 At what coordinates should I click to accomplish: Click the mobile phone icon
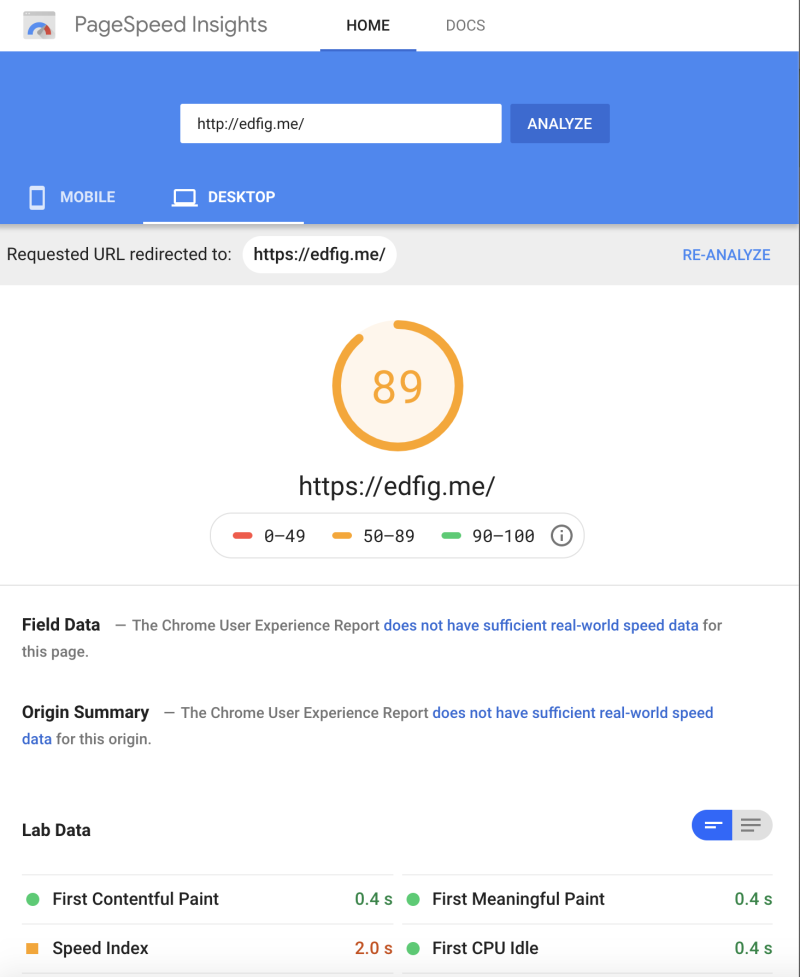tap(37, 197)
